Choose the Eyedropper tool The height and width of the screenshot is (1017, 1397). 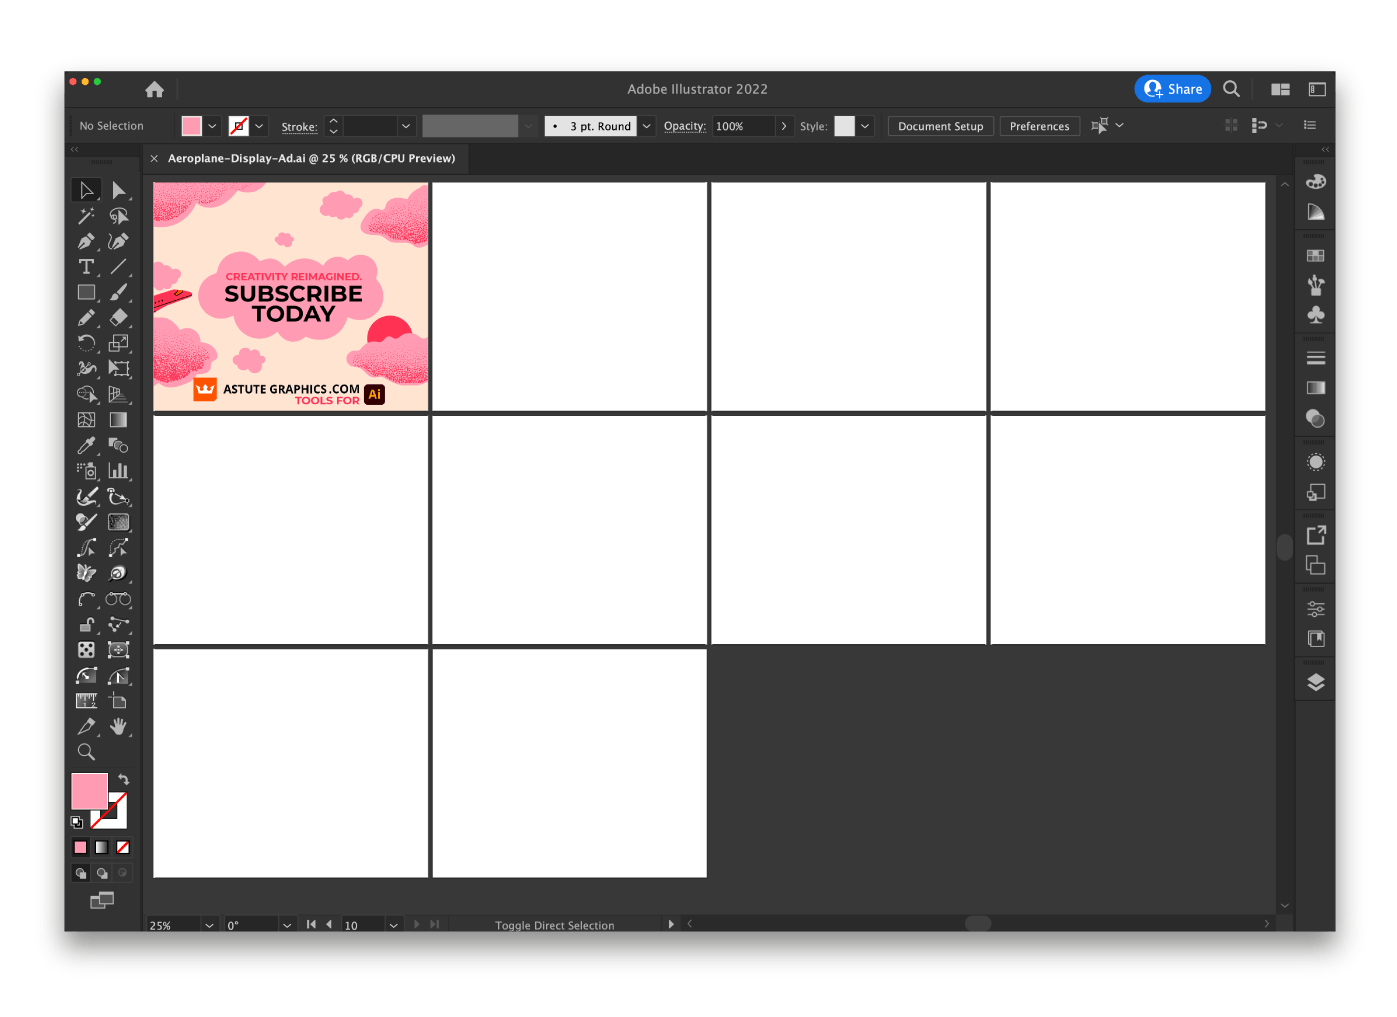click(x=86, y=445)
